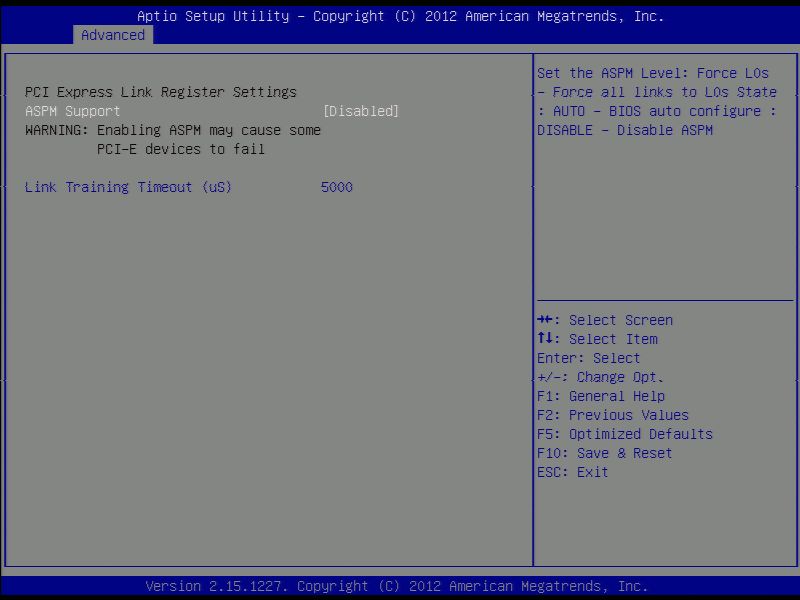Image resolution: width=800 pixels, height=600 pixels.
Task: Click the 'Set the ASPM Level' help text
Action: coord(653,73)
